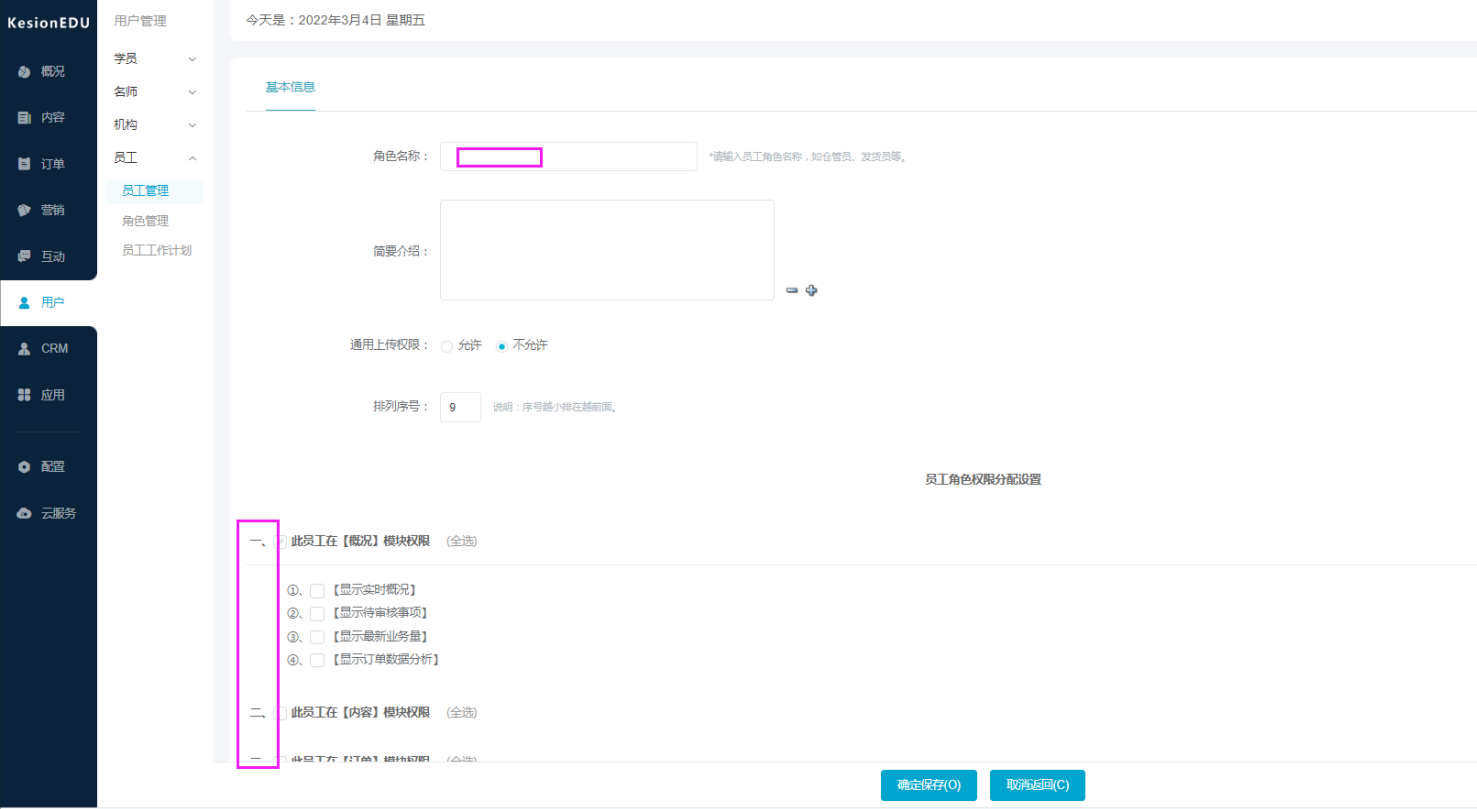The width and height of the screenshot is (1477, 809).
Task: Open the 订单 orders sidebar icon
Action: coord(24,163)
